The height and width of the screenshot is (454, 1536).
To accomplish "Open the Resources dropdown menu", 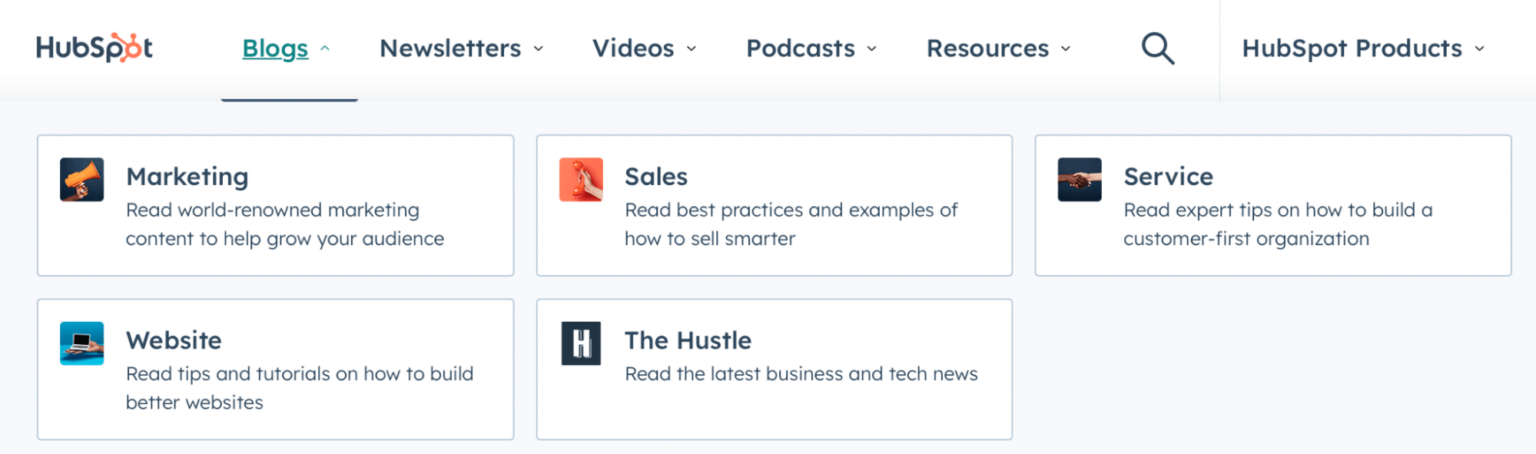I will [1065, 49].
